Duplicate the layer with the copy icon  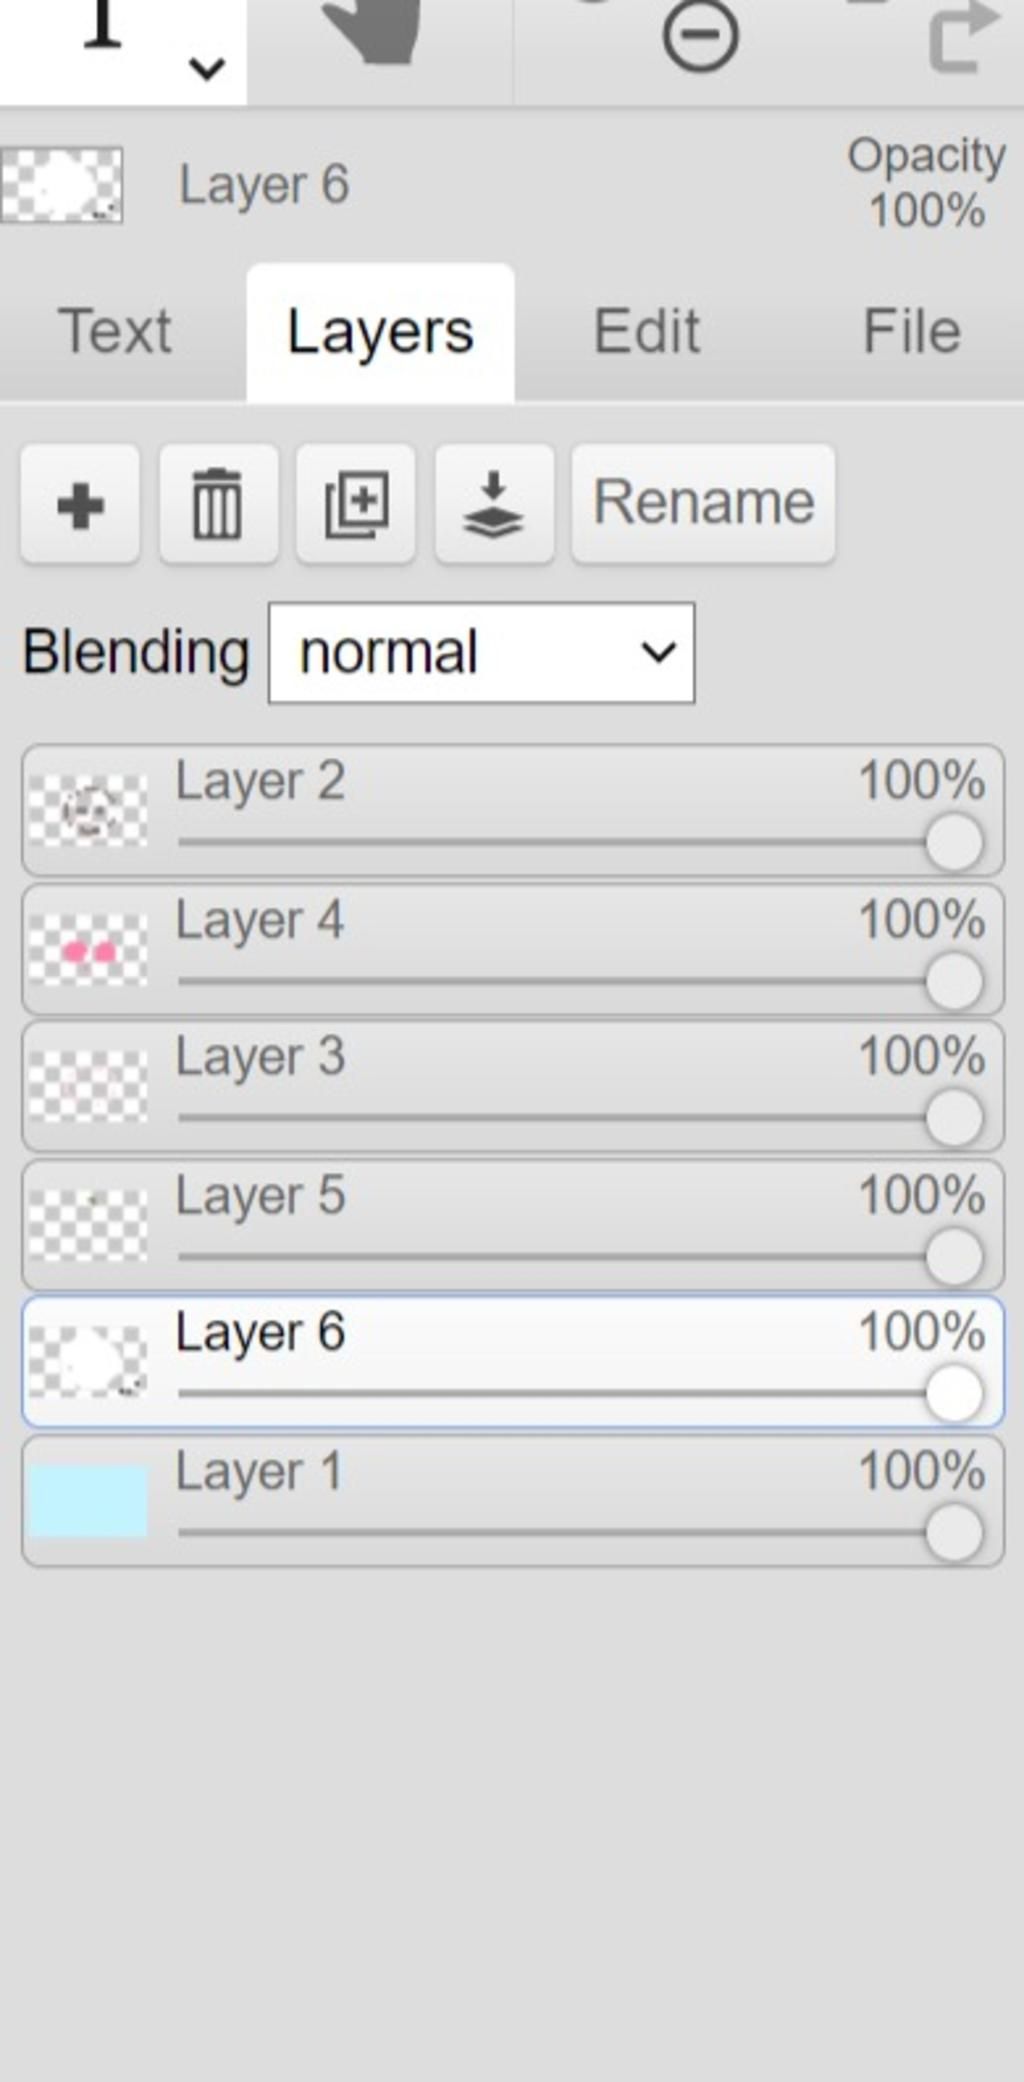(x=355, y=504)
